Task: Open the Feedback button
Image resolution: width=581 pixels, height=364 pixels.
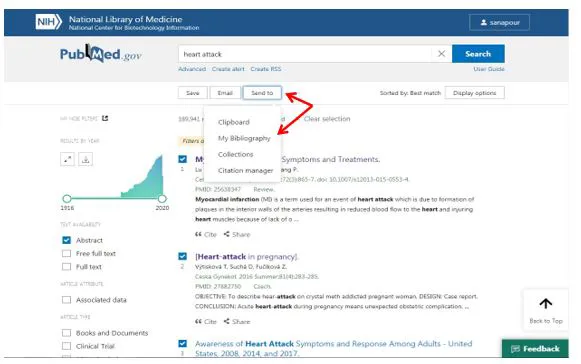Action: 535,348
